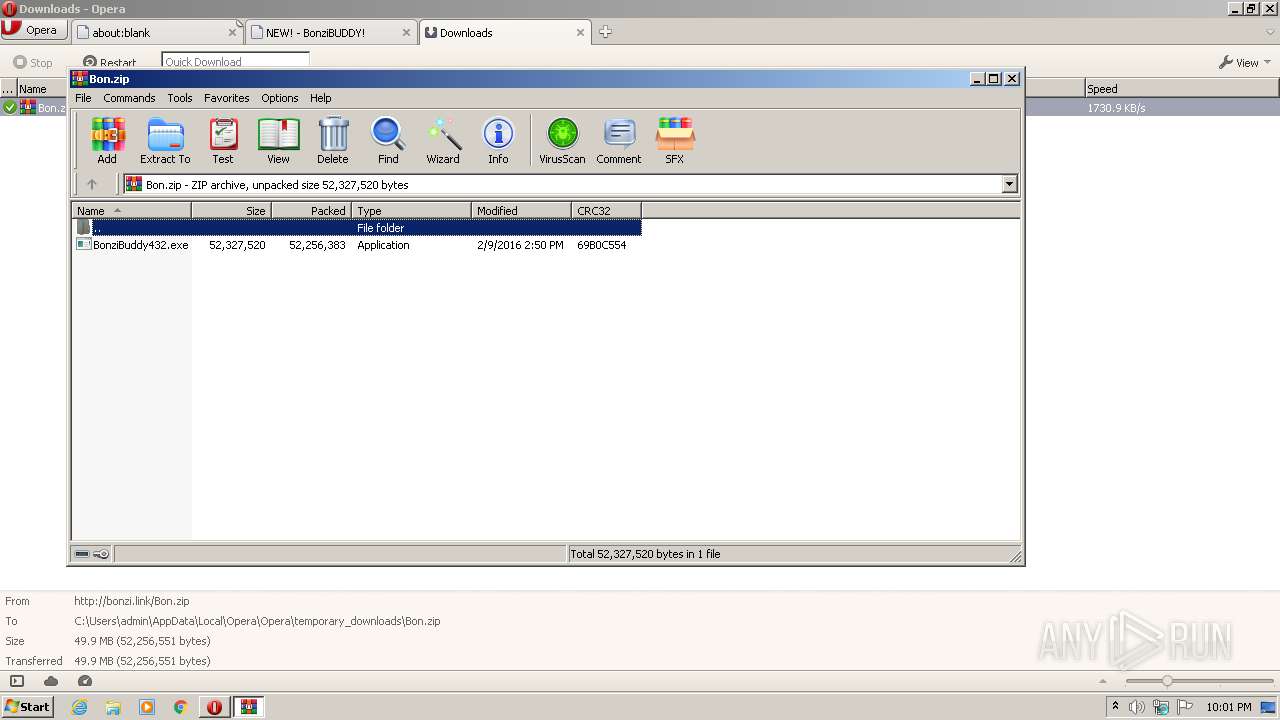Open the Tools menu

(180, 98)
